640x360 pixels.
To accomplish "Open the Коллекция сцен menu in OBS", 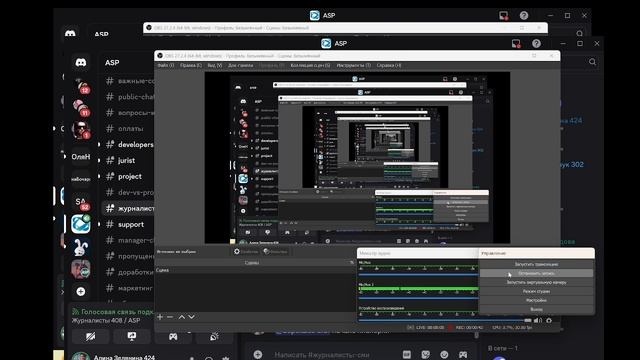I will [x=311, y=65].
